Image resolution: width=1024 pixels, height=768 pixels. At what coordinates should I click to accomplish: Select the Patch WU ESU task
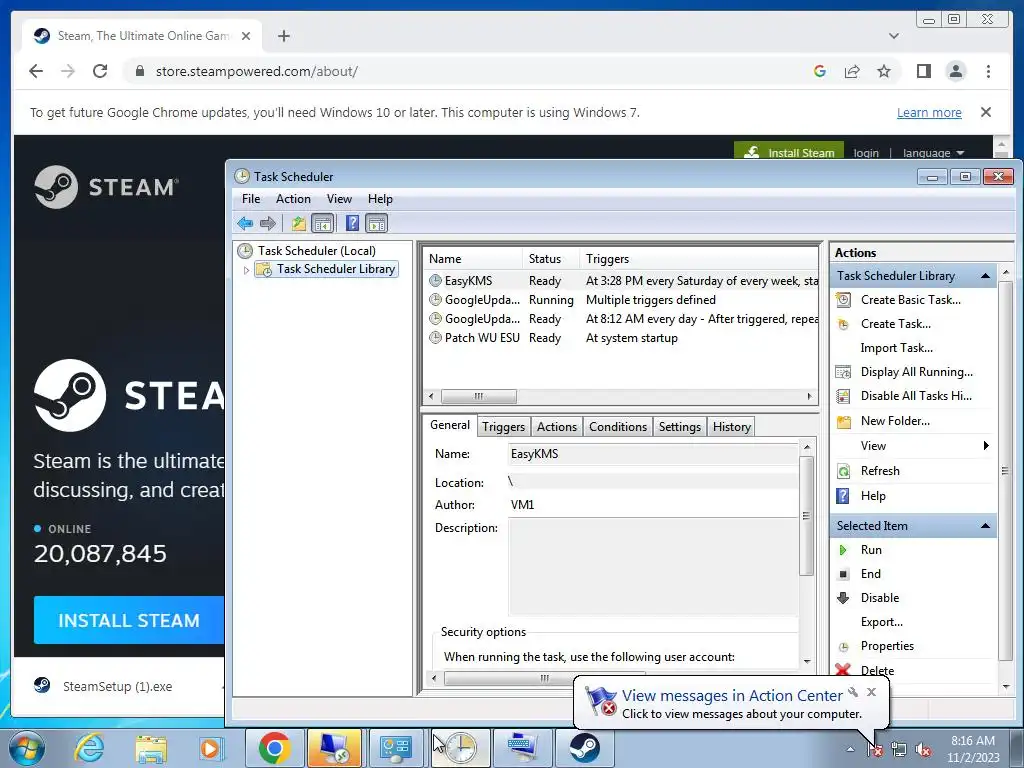[x=620, y=338]
